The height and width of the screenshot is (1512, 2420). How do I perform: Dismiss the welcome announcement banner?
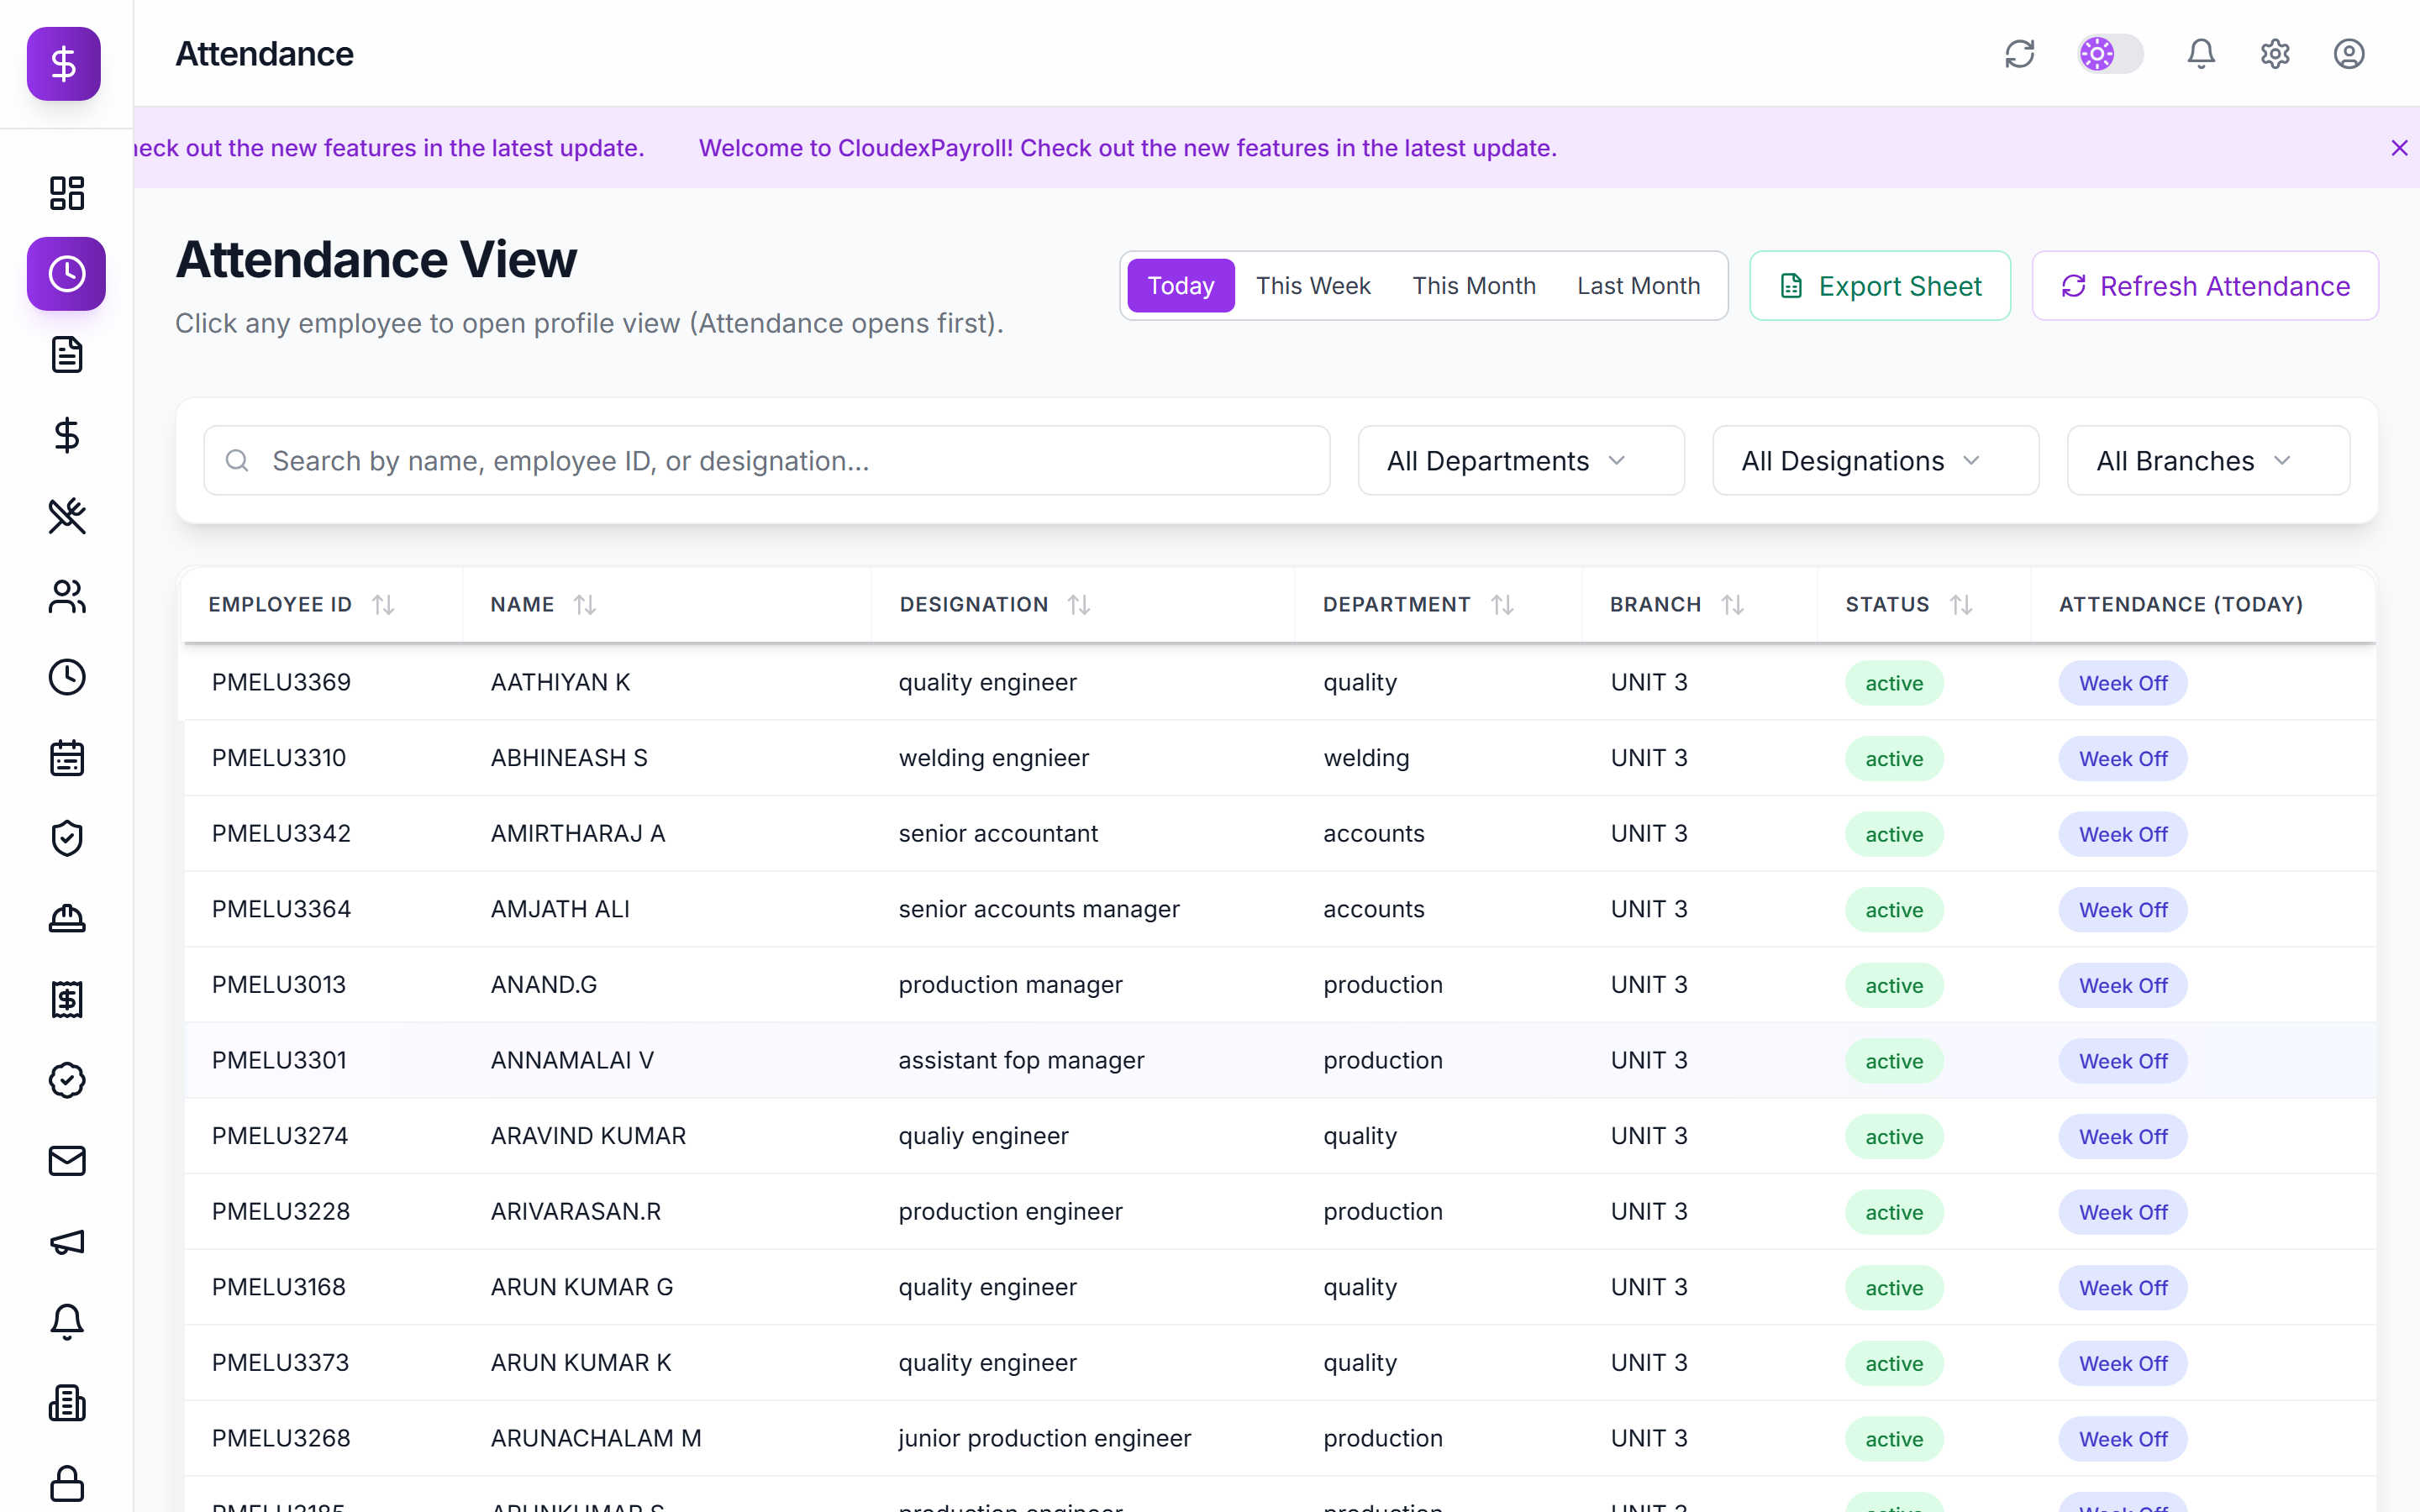[2399, 148]
